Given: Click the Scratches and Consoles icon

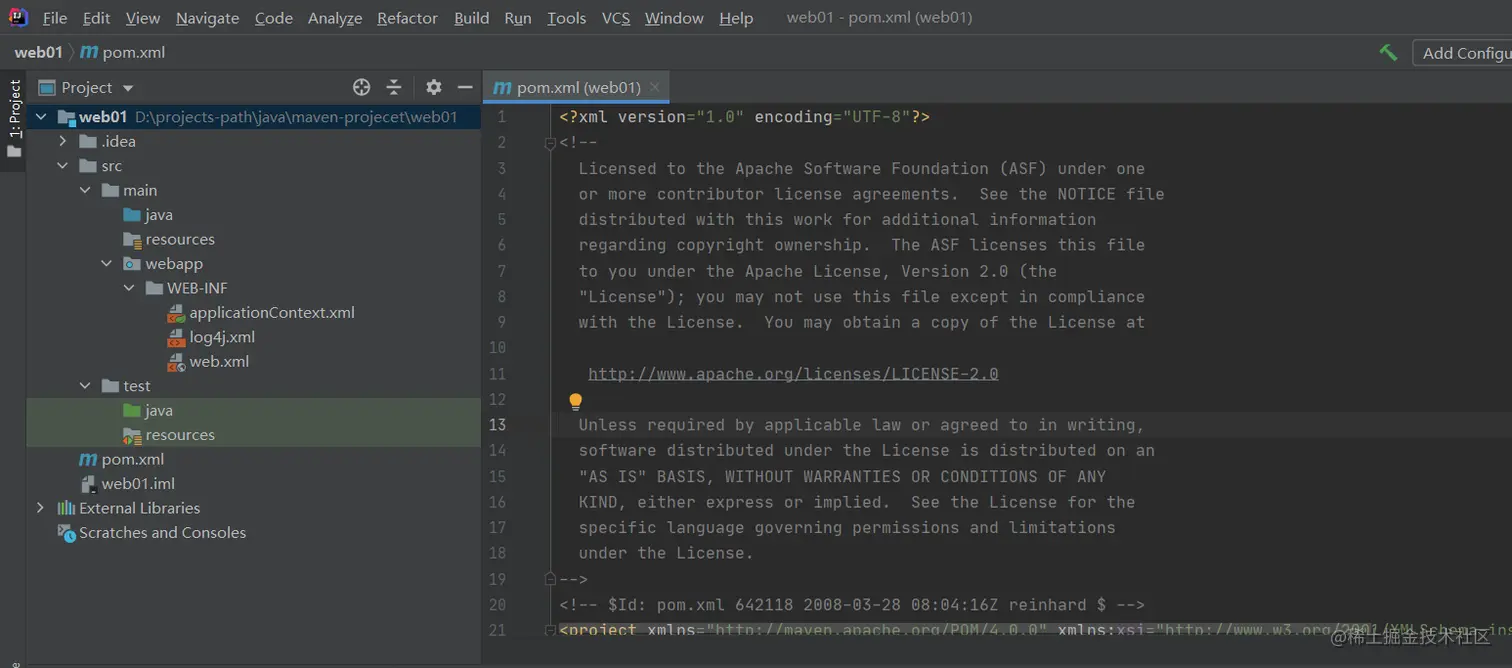Looking at the screenshot, I should pos(66,533).
